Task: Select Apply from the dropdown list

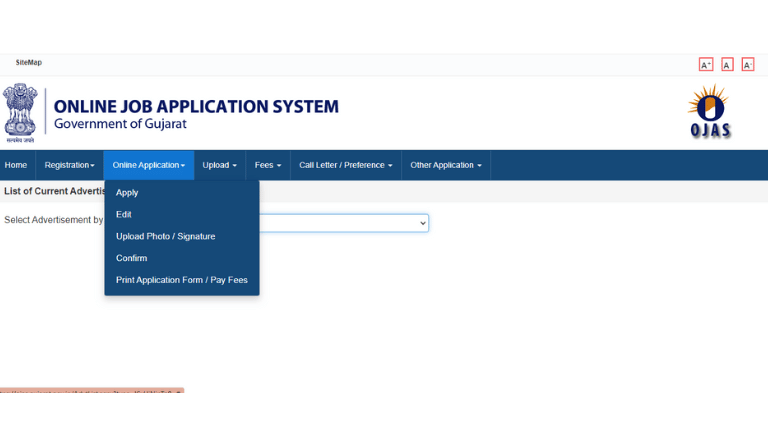Action: tap(127, 193)
